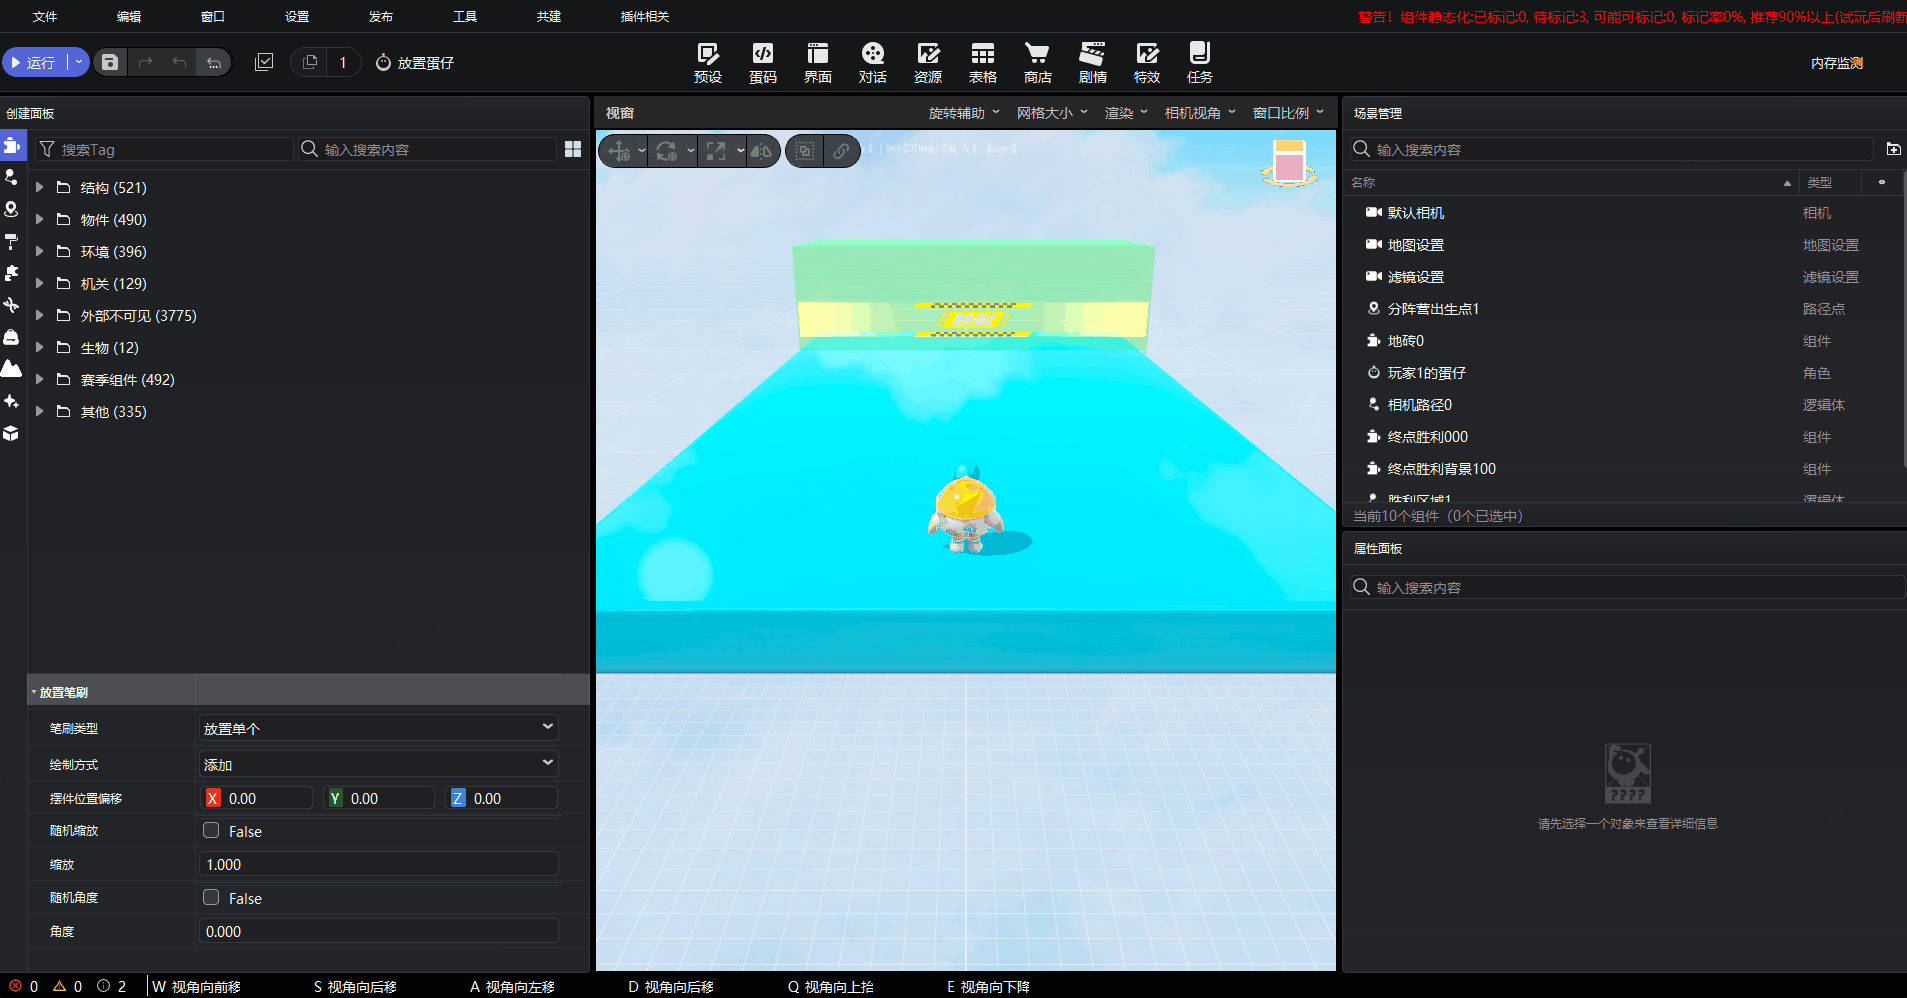Open the 发布 menu
This screenshot has width=1907, height=998.
(380, 16)
